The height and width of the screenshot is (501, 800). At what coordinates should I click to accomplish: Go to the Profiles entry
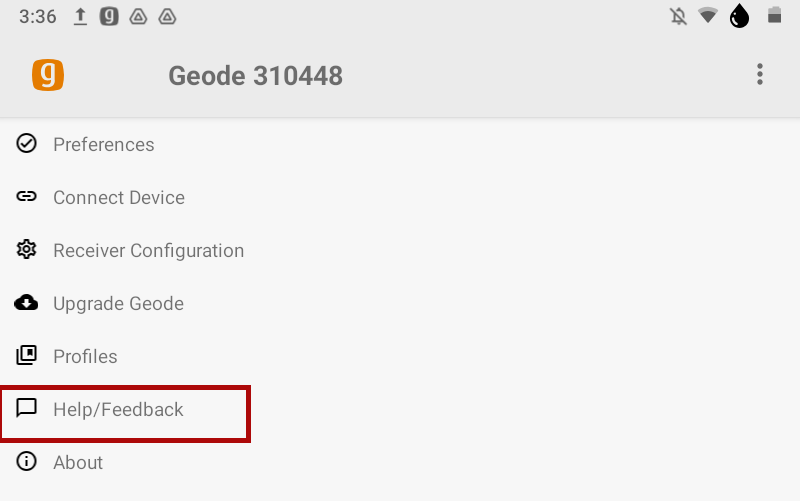[x=85, y=357]
